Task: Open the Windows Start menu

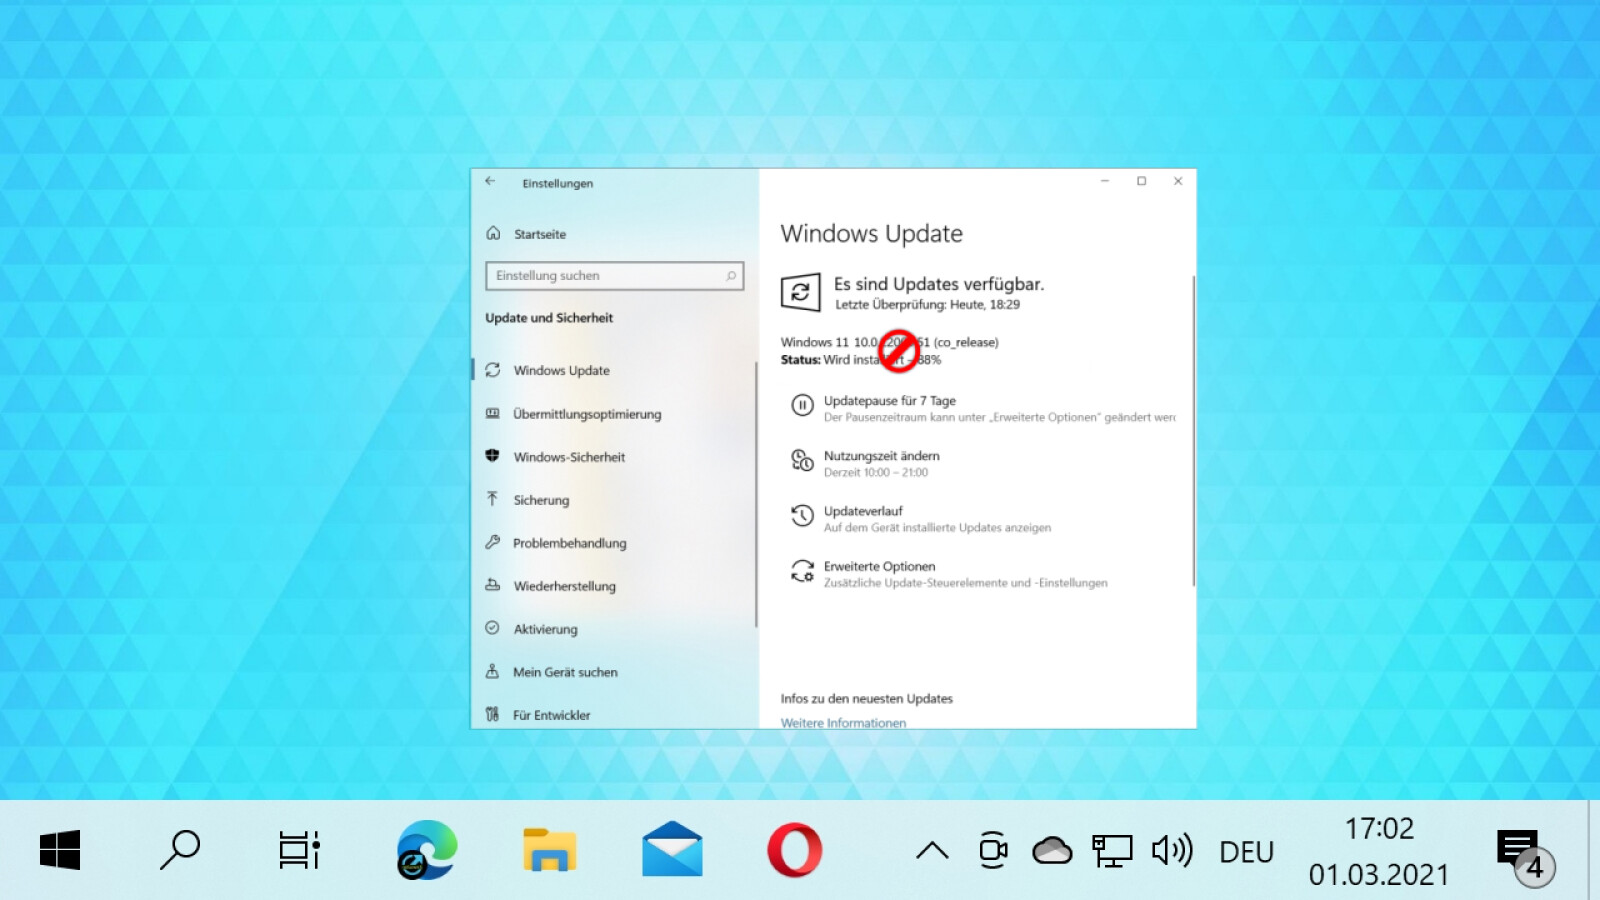Action: point(60,851)
